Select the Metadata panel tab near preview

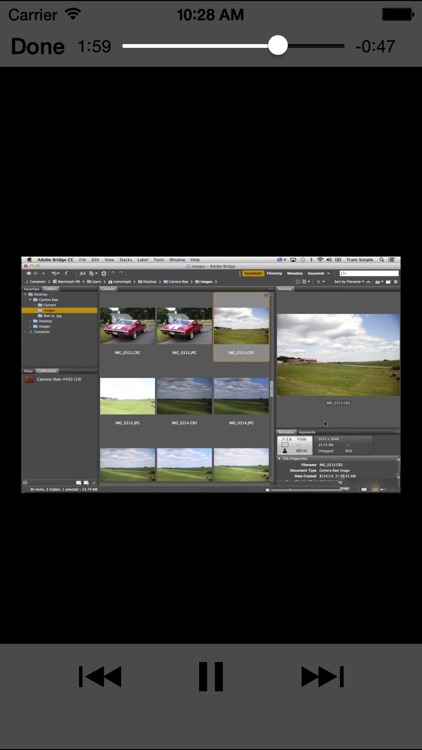[x=286, y=432]
